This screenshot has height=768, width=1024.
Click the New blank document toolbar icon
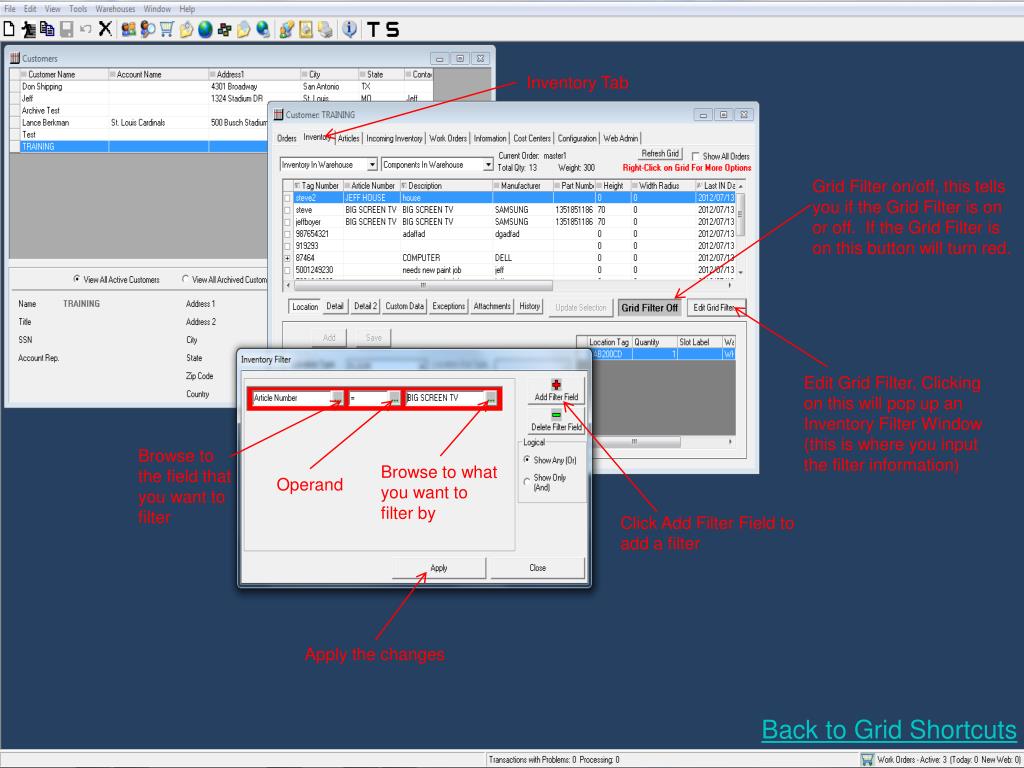point(9,29)
